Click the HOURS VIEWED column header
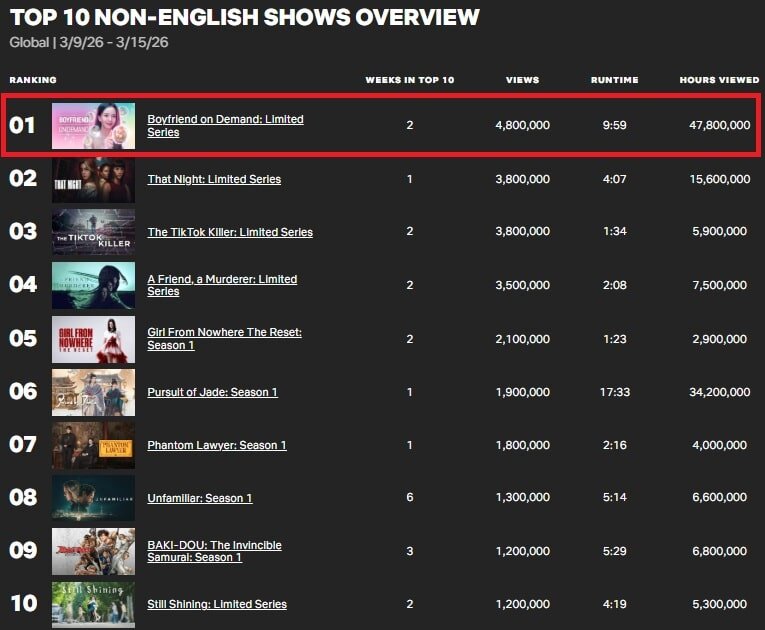 (720, 80)
